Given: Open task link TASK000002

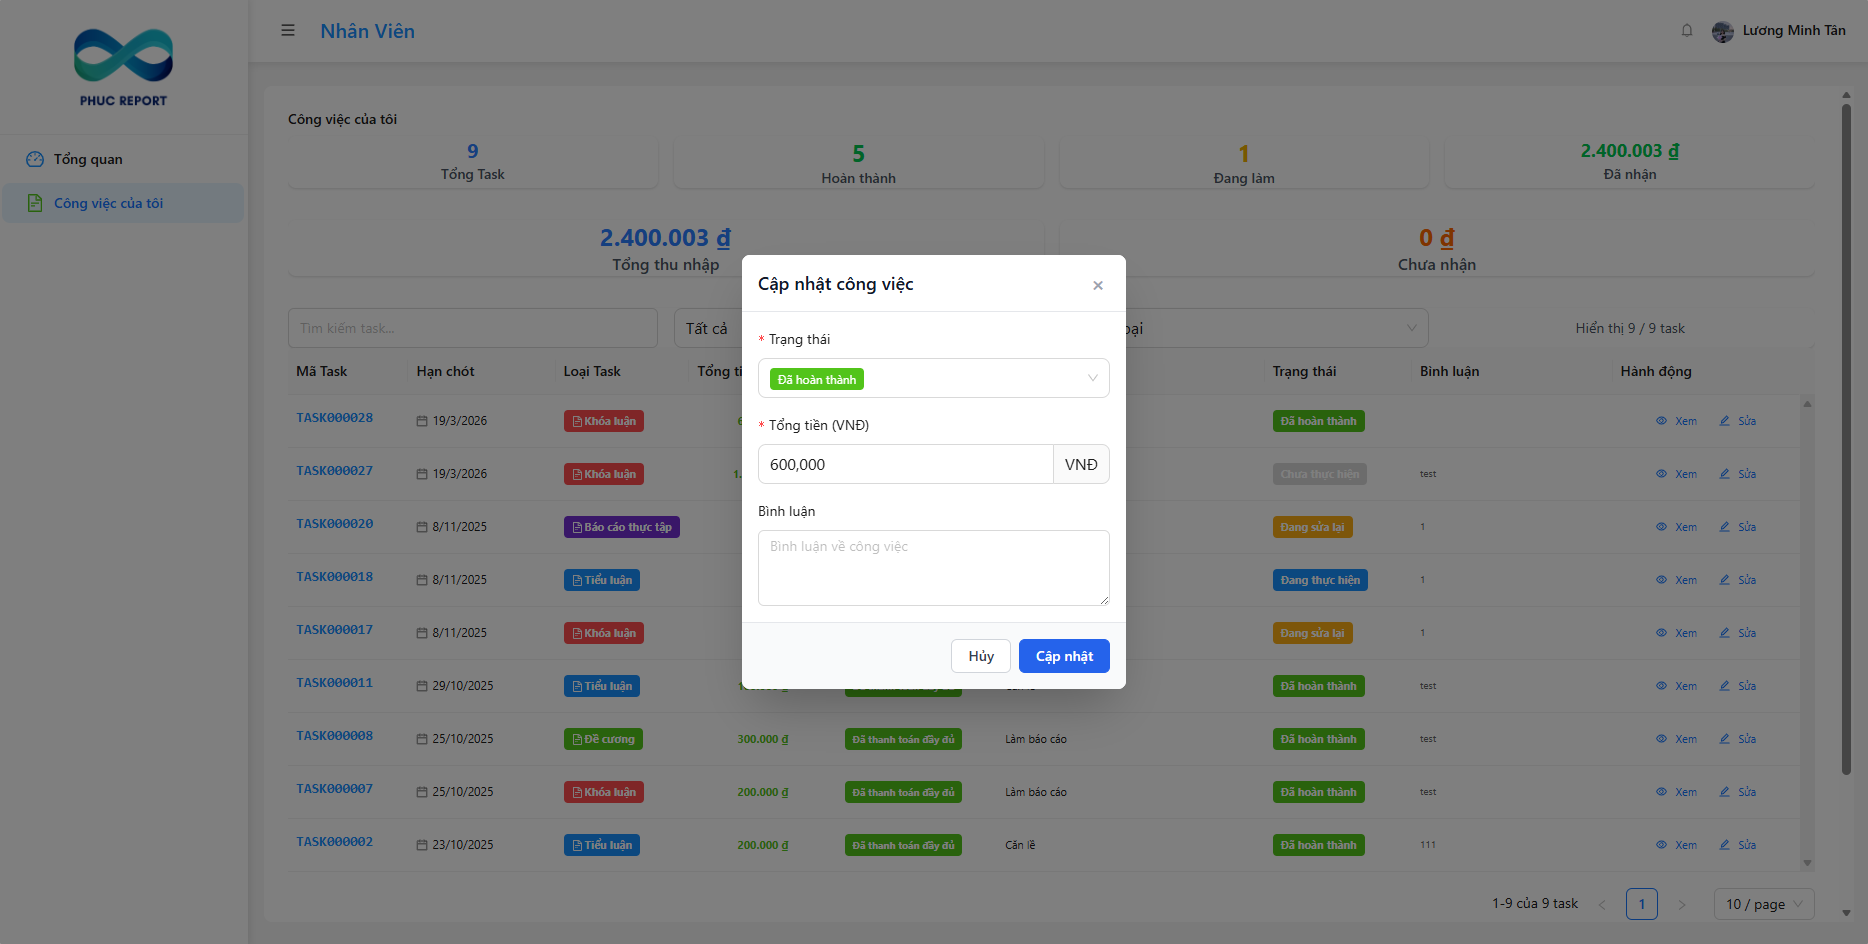Looking at the screenshot, I should click(x=334, y=842).
